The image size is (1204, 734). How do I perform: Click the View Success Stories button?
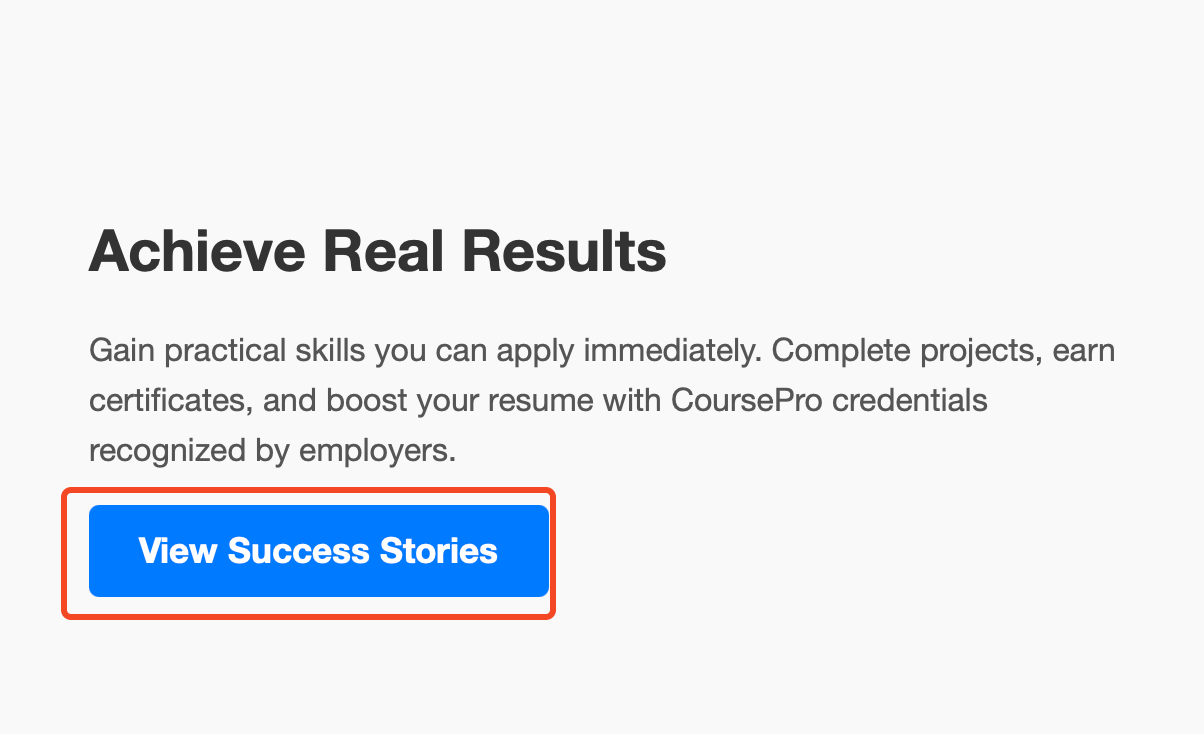[318, 551]
